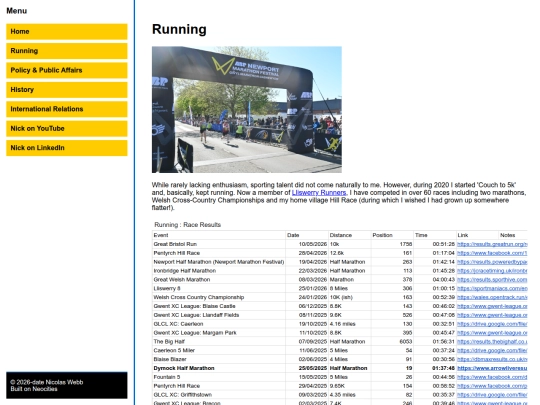
Task: Open Blaise Blazer dbmaxresults link
Action: pyautogui.click(x=492, y=359)
